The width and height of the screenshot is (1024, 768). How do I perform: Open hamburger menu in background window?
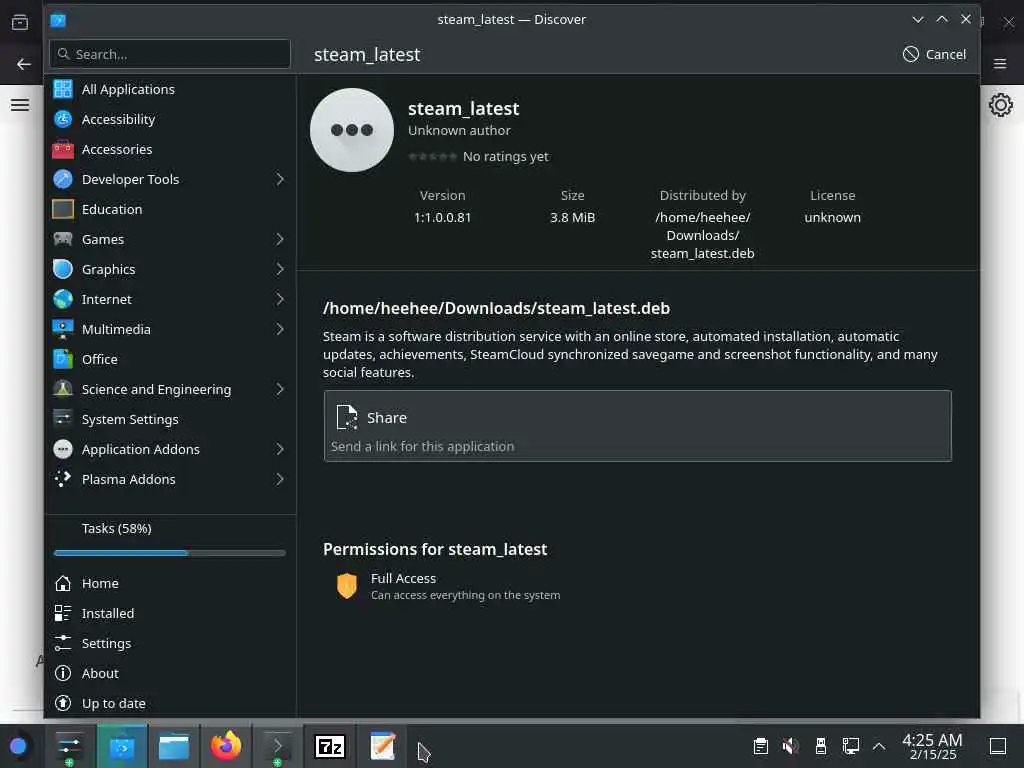coord(20,104)
